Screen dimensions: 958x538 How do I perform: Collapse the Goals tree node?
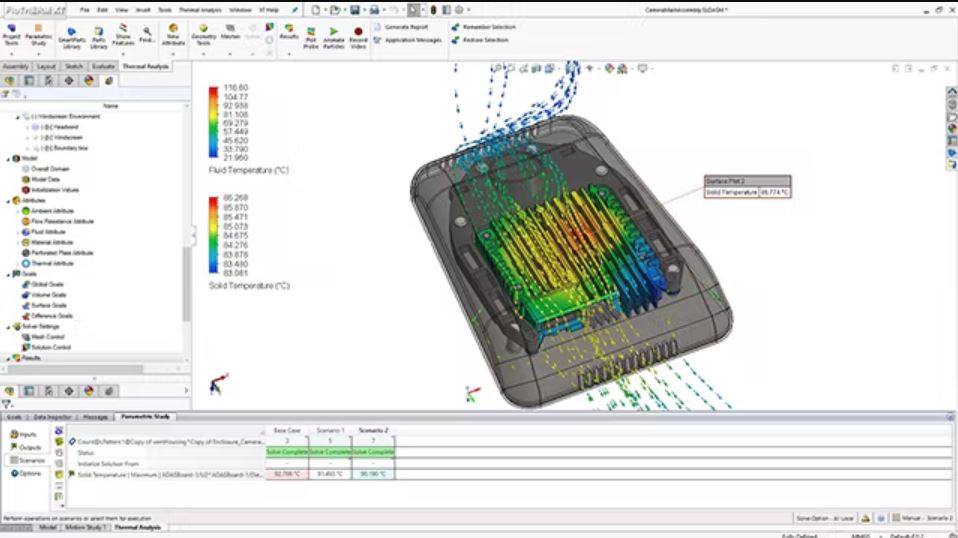pos(9,274)
